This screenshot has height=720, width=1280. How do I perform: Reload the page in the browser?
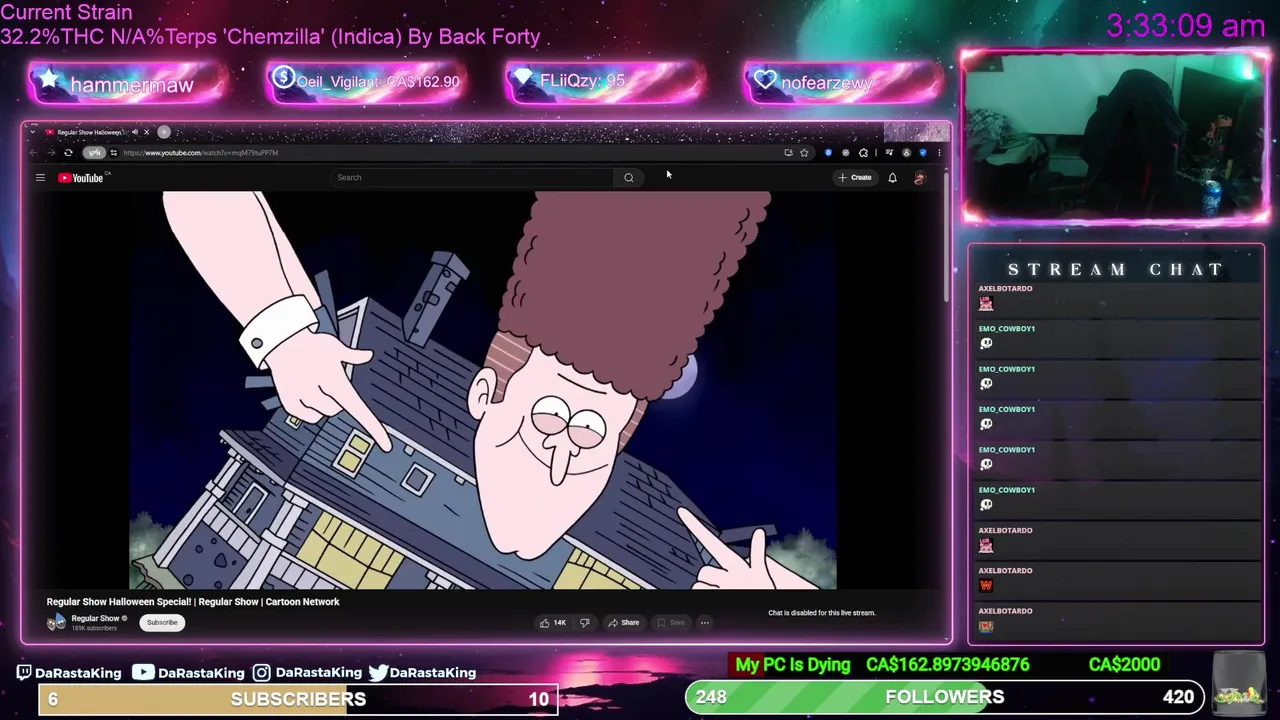coord(68,153)
